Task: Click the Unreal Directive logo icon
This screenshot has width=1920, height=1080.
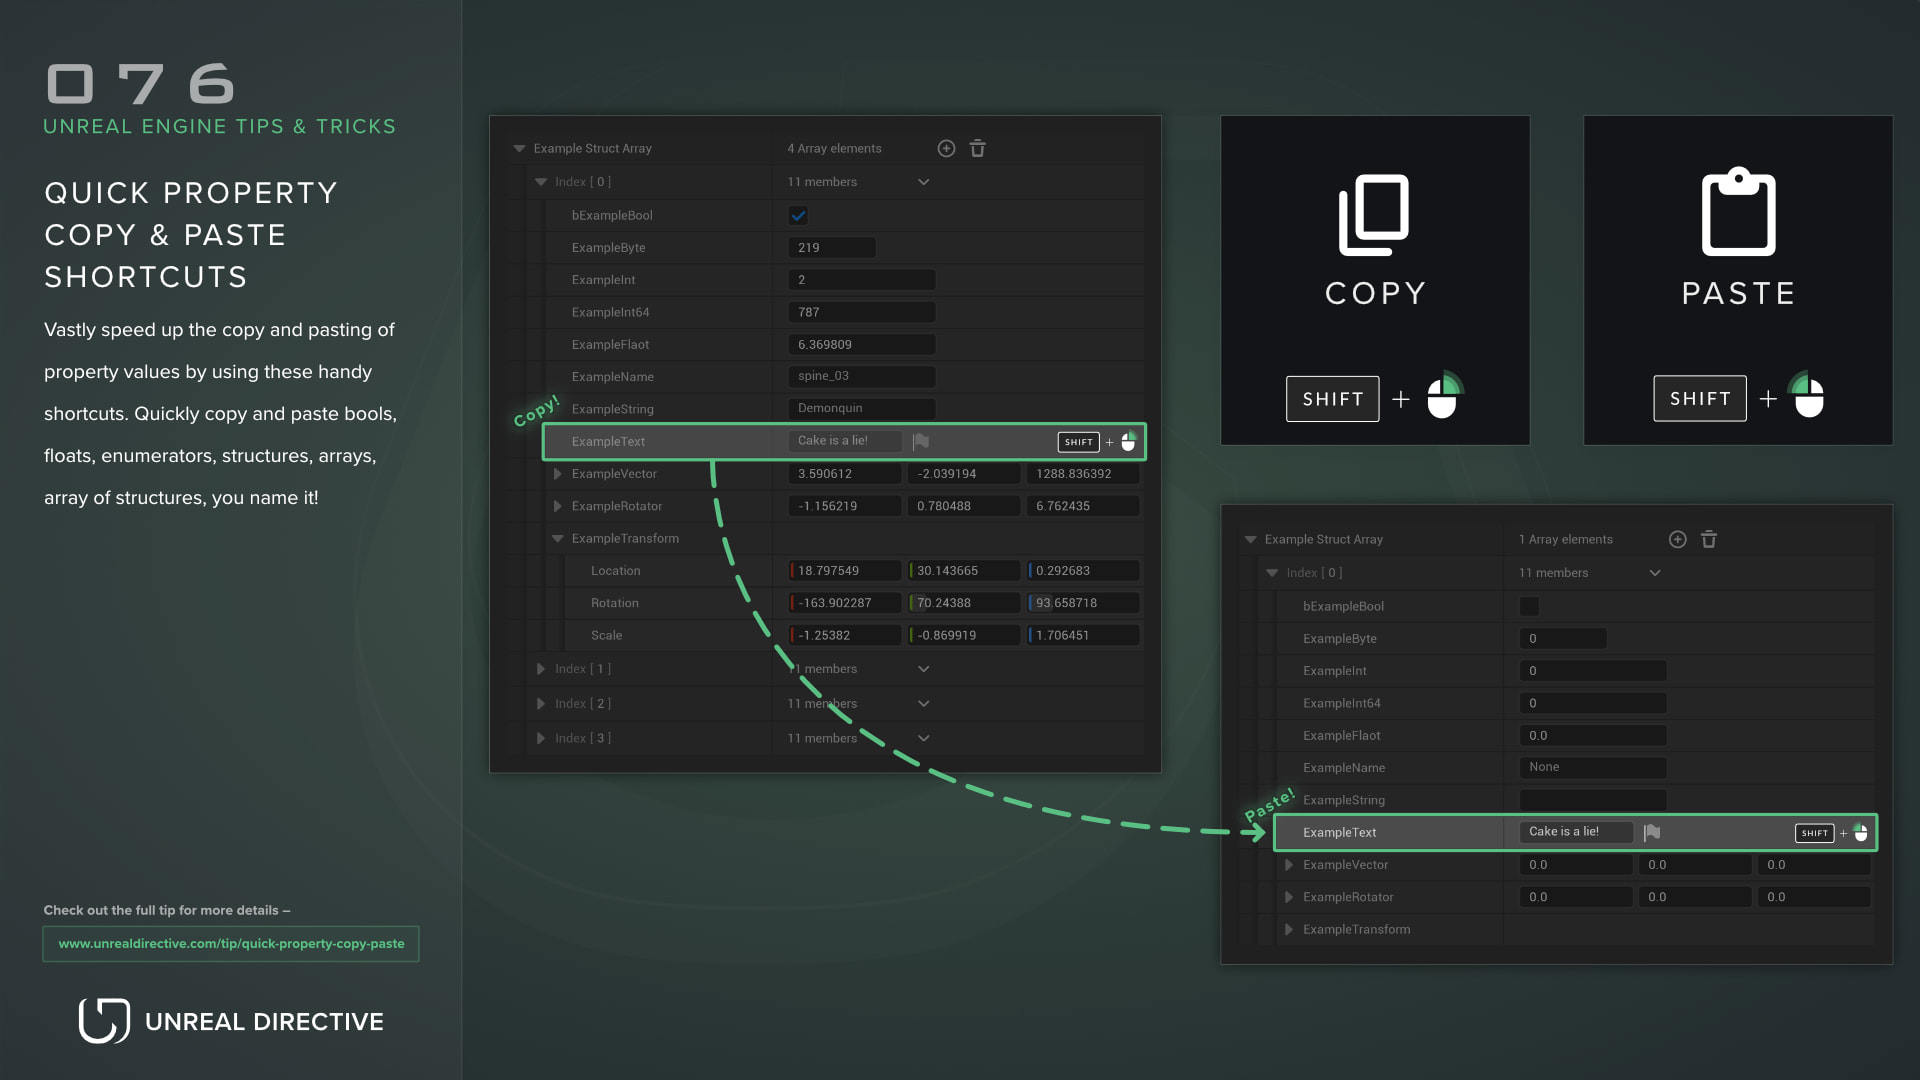Action: tap(104, 1021)
